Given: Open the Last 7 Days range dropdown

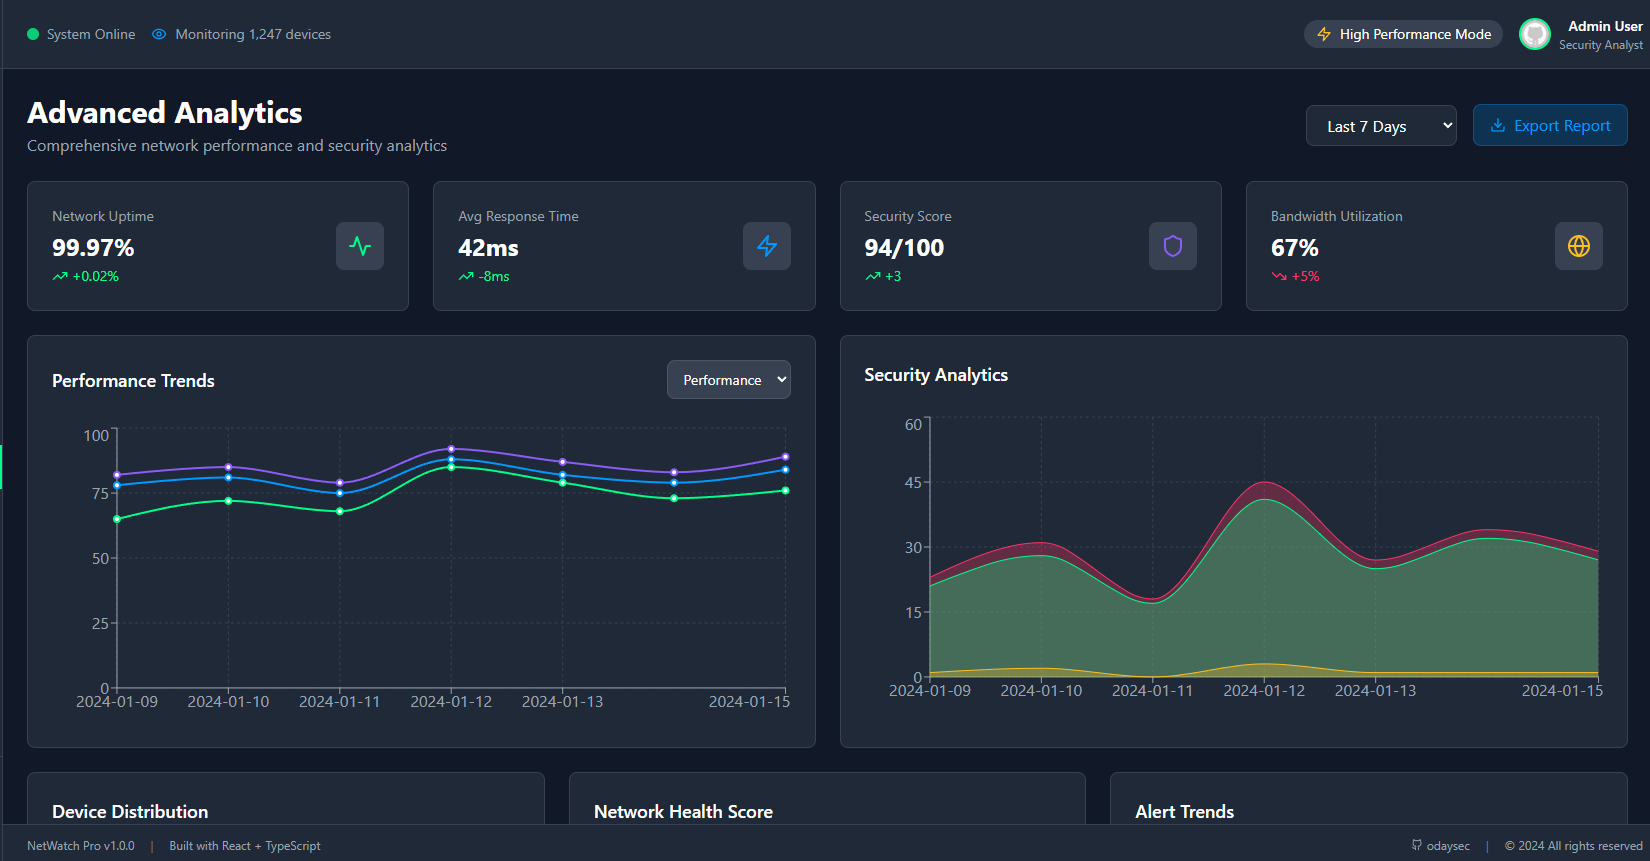Looking at the screenshot, I should coord(1381,126).
